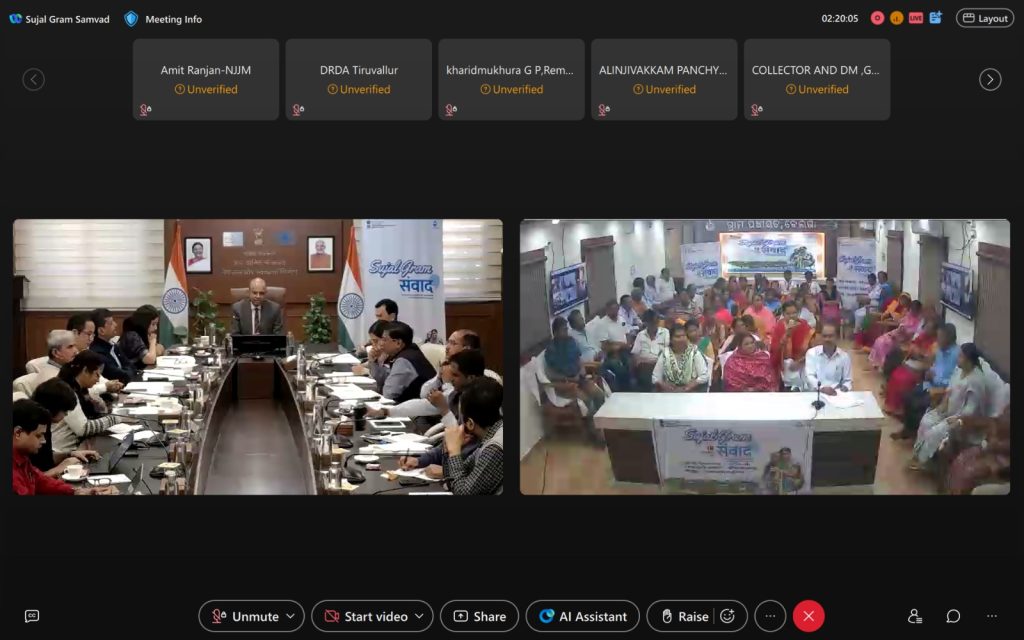Click the Share button

479,616
